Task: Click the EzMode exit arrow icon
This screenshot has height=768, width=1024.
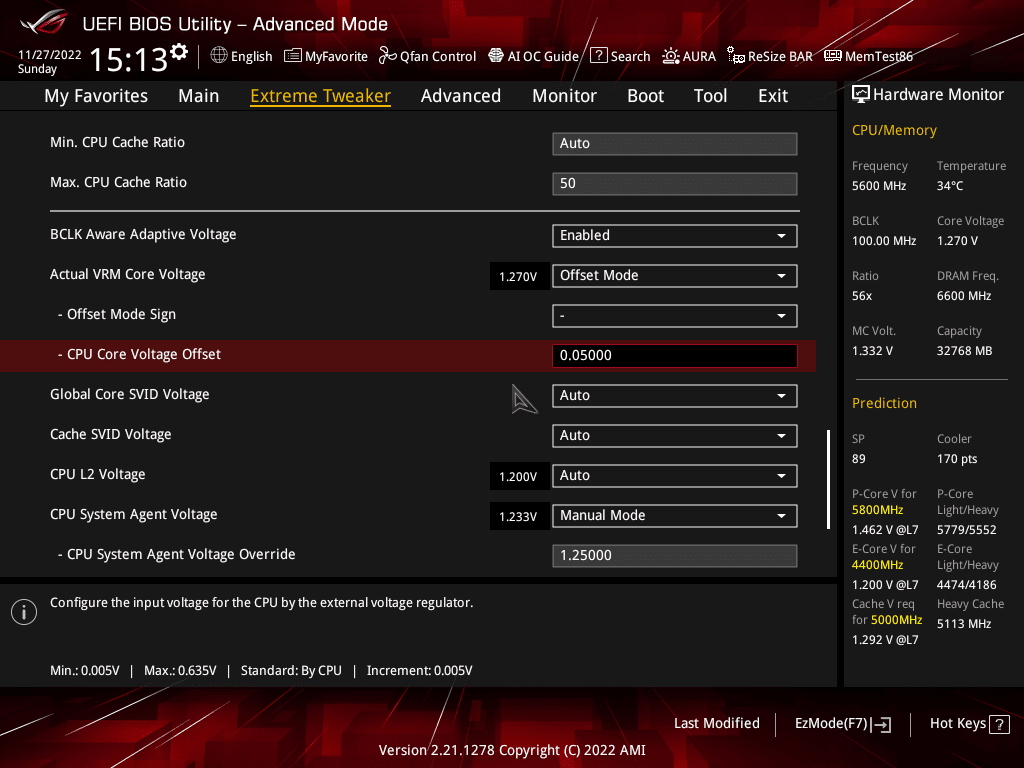Action: click(x=881, y=724)
